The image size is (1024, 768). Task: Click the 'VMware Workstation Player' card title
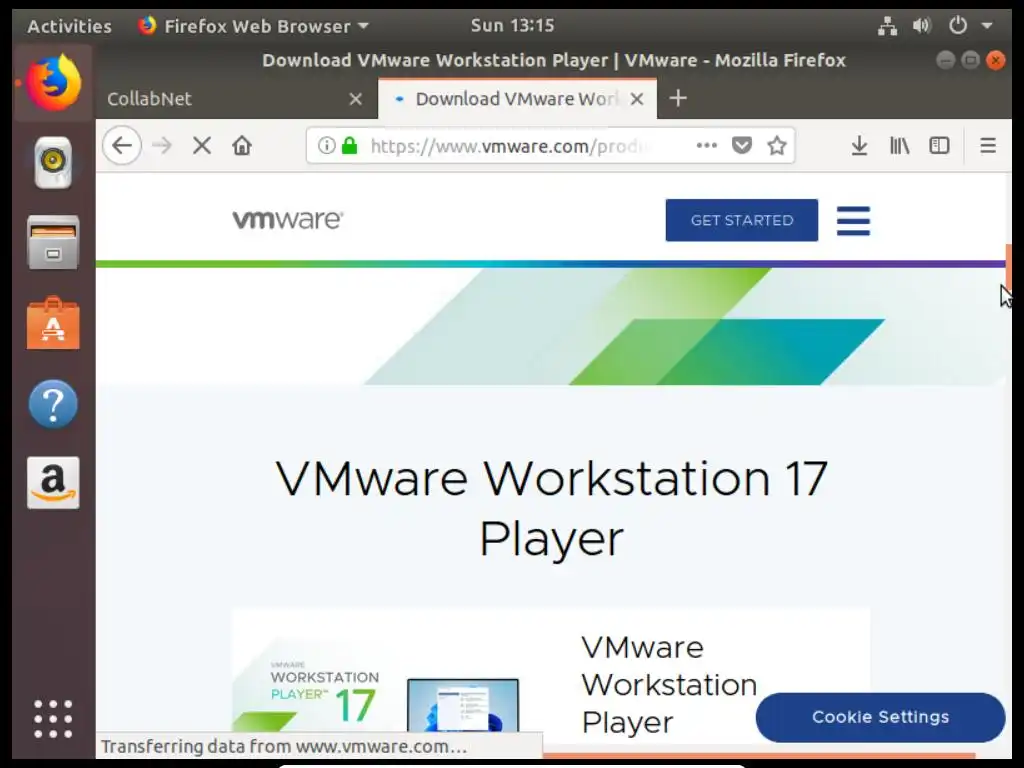click(x=669, y=684)
